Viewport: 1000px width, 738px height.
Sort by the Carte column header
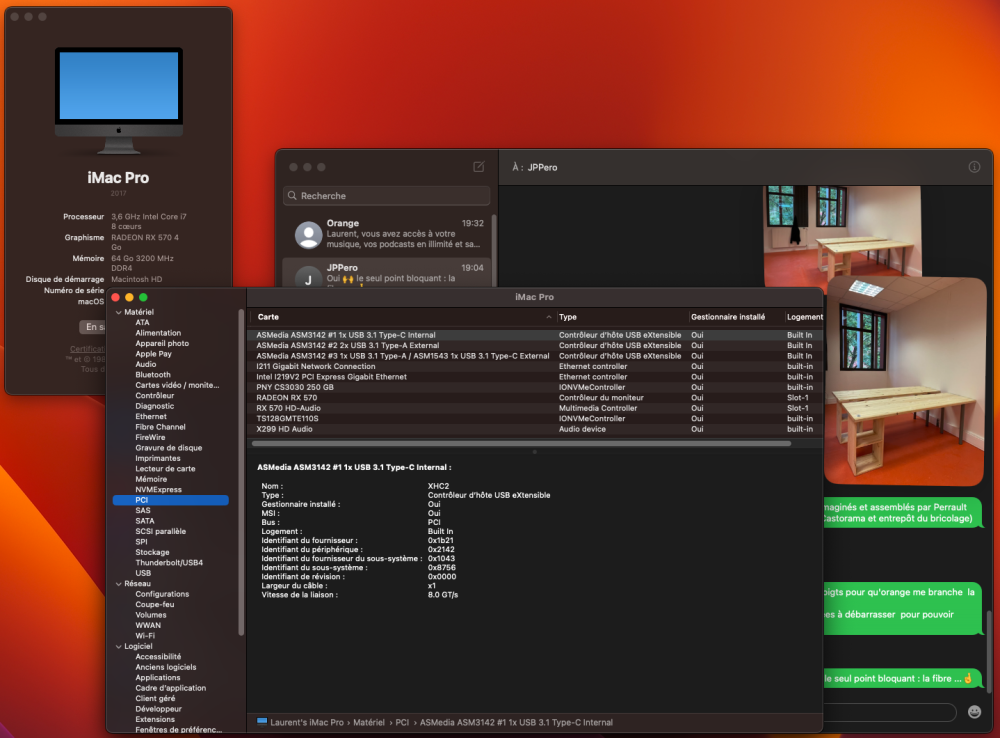(x=402, y=317)
